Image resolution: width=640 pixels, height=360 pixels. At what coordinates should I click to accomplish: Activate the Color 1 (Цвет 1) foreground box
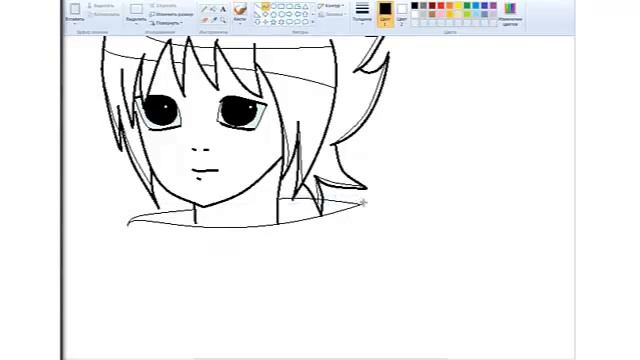[385, 14]
